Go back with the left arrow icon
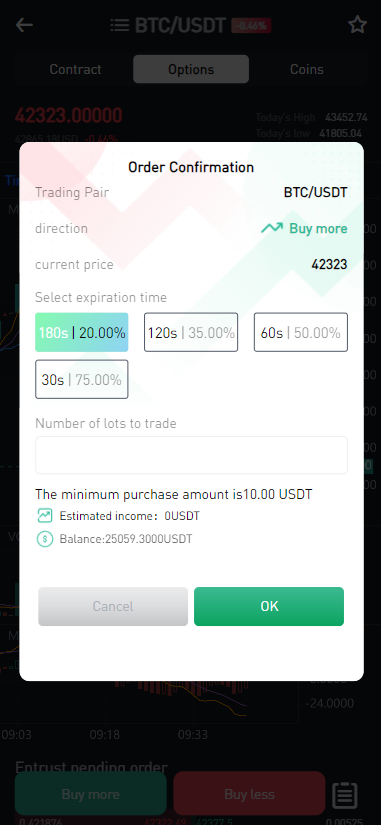 24,25
